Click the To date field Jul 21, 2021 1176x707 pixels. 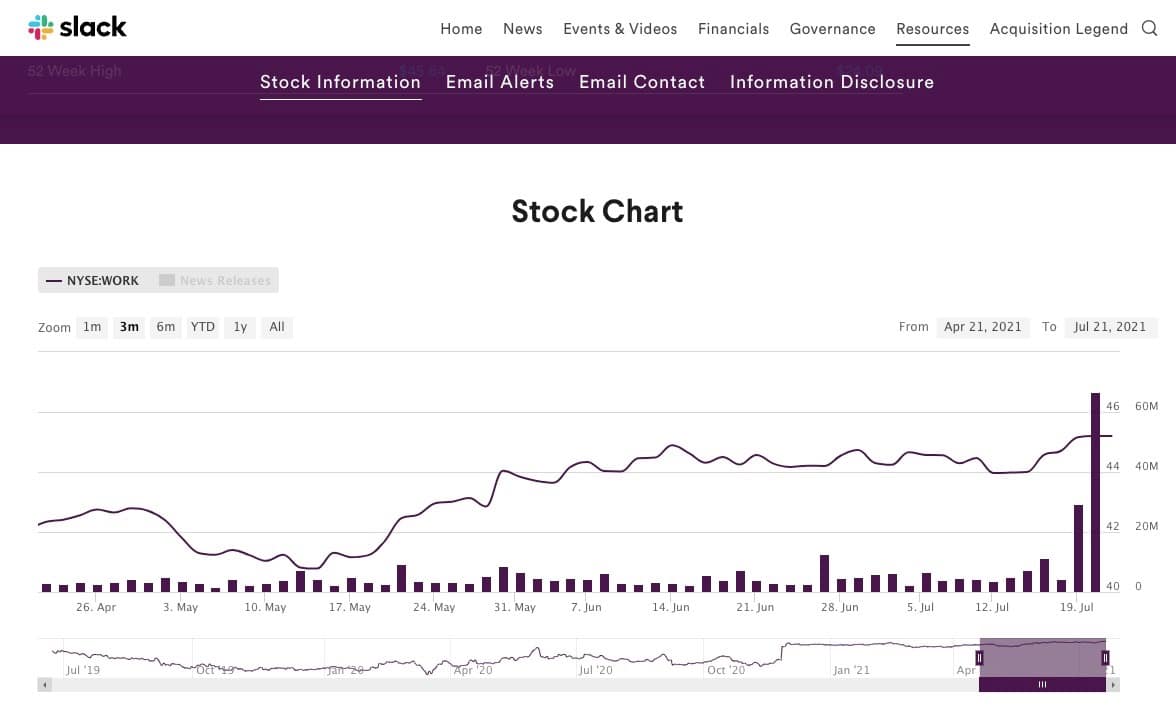pos(1110,327)
